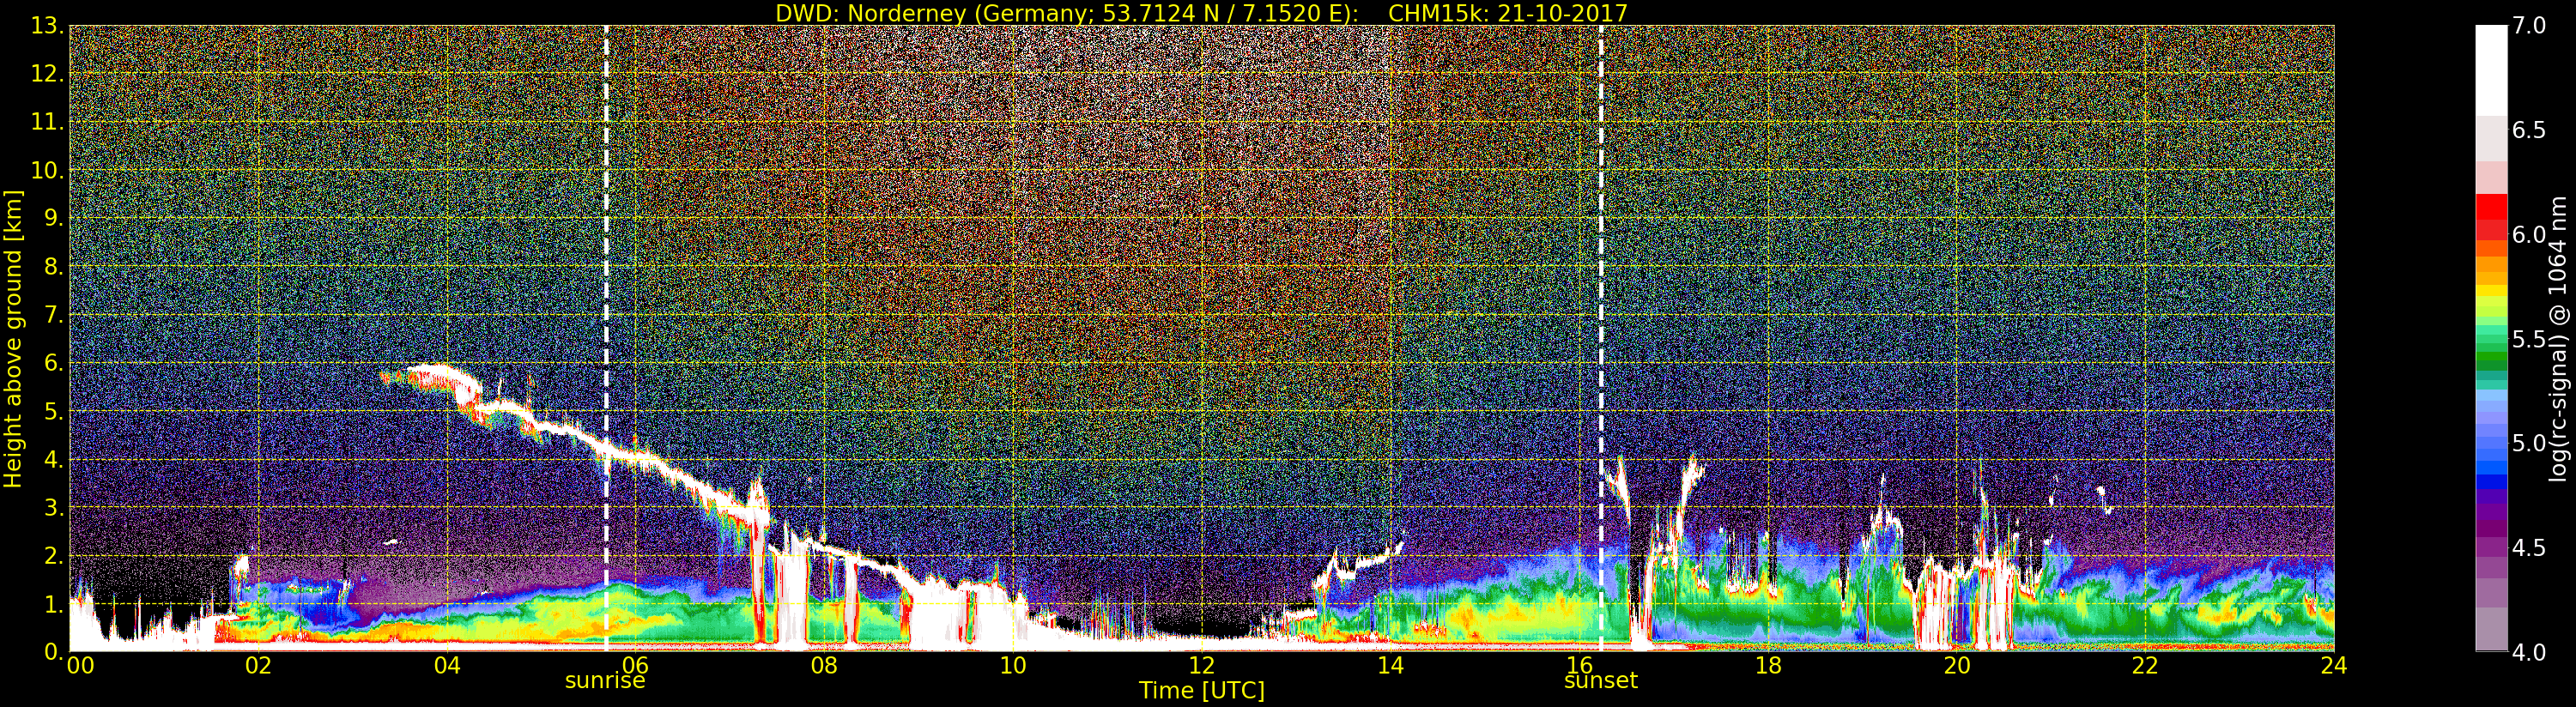Click the height tick label '7.' on the y-axis
Image resolution: width=2576 pixels, height=707 pixels.
[54, 315]
